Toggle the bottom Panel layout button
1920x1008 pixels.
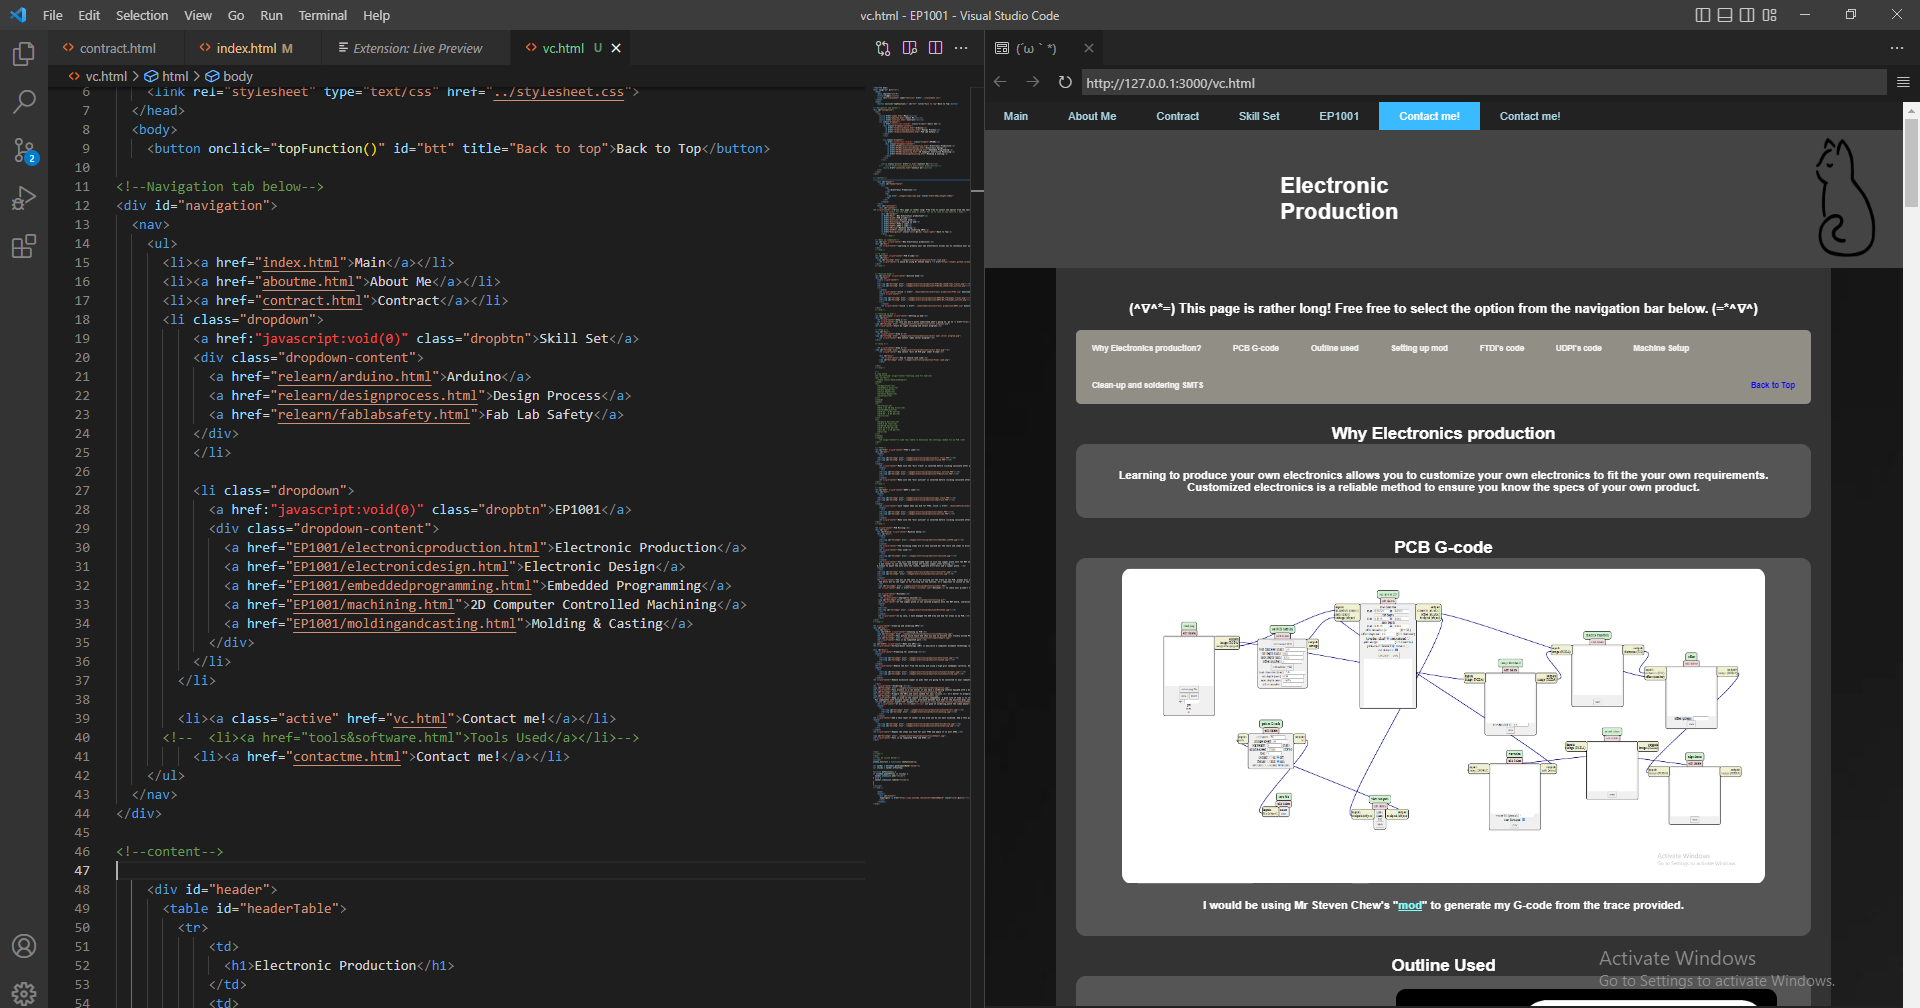1725,15
